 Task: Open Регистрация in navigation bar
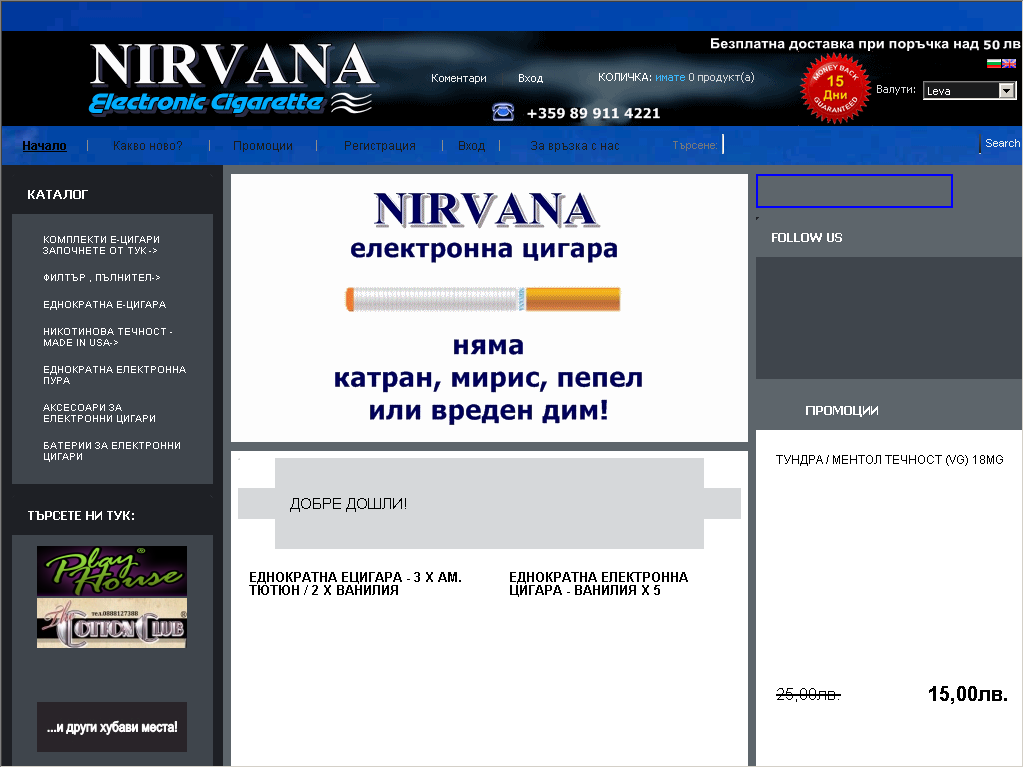(x=379, y=146)
